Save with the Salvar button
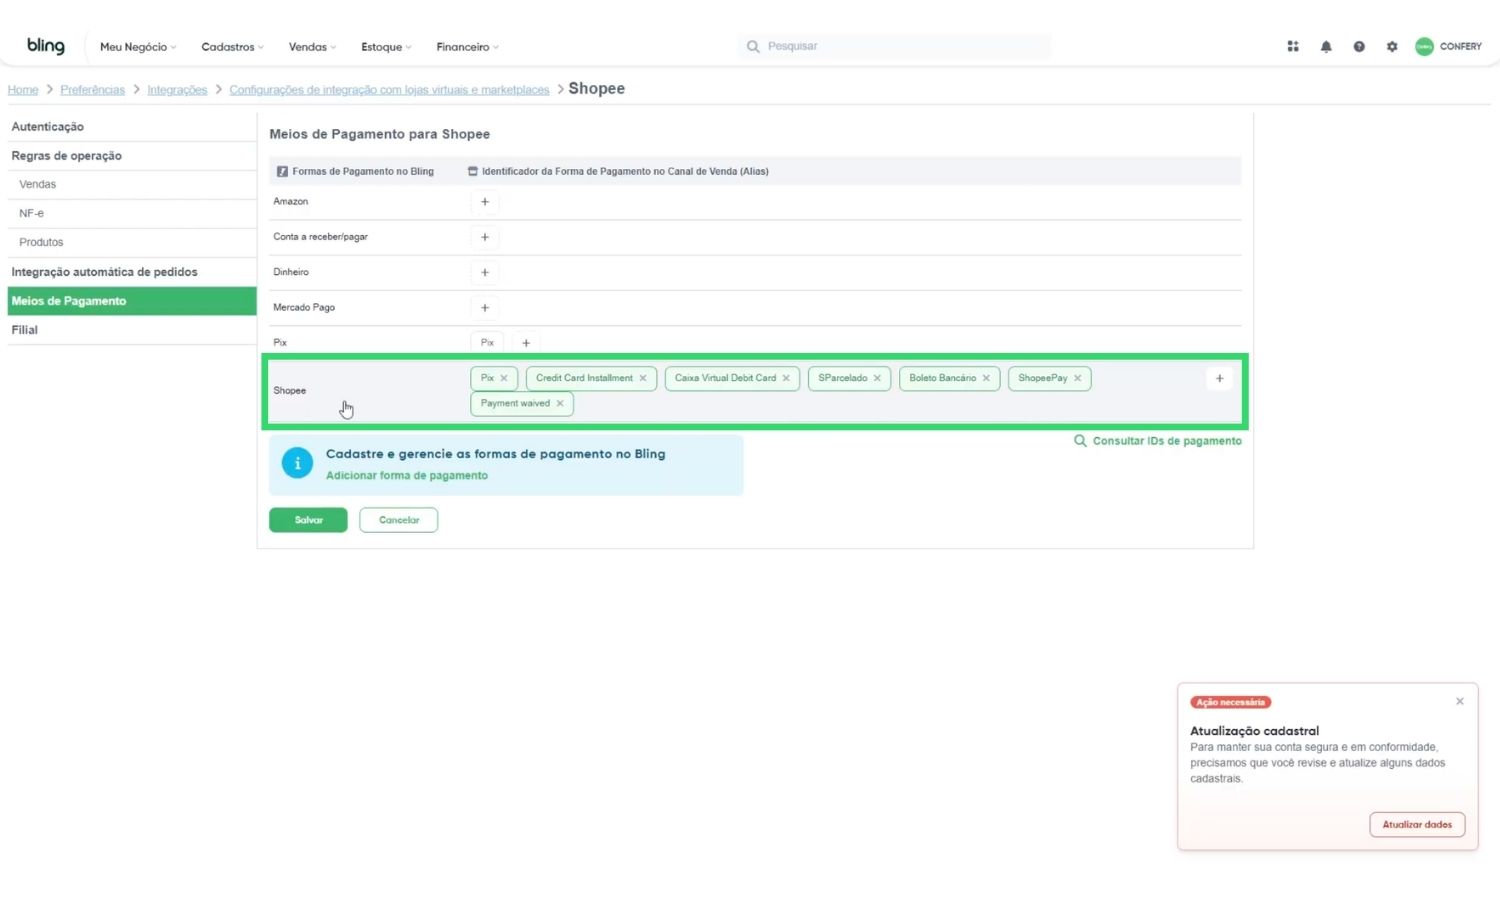The height and width of the screenshot is (900, 1500). [308, 520]
